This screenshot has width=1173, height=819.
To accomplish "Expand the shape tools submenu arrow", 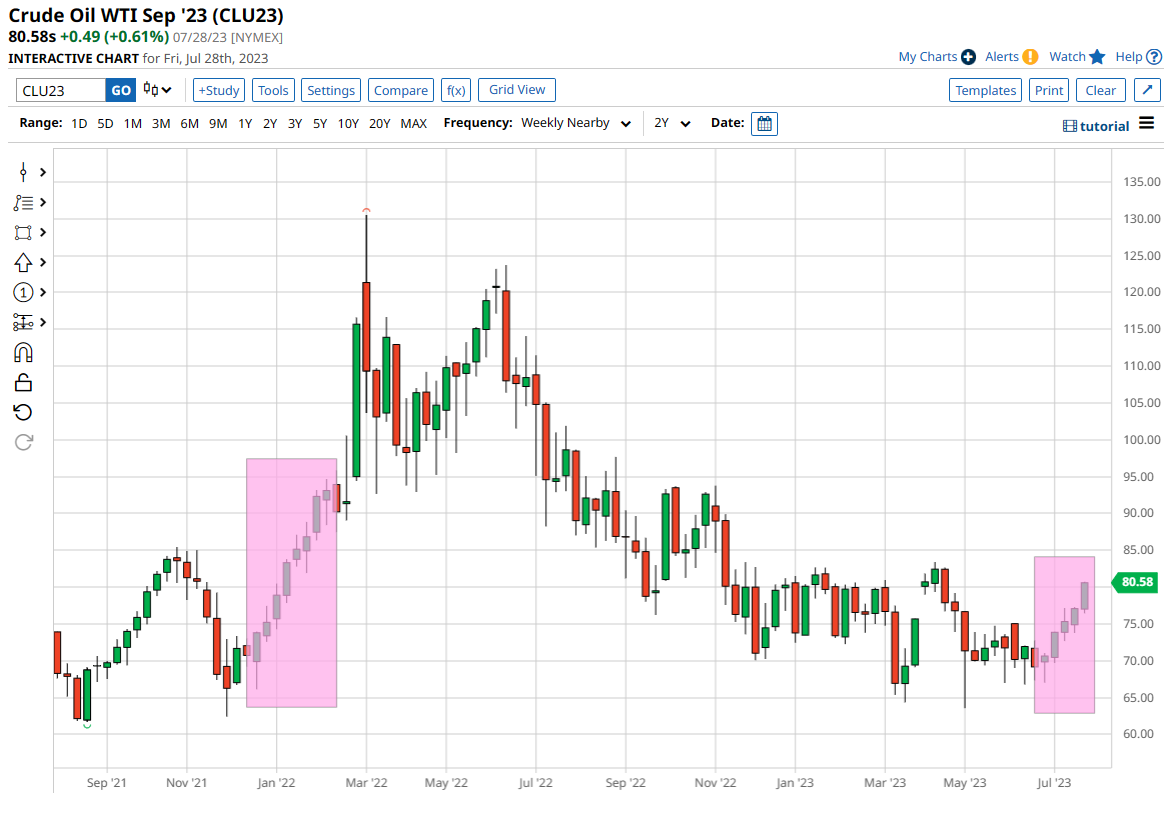I will pos(43,233).
